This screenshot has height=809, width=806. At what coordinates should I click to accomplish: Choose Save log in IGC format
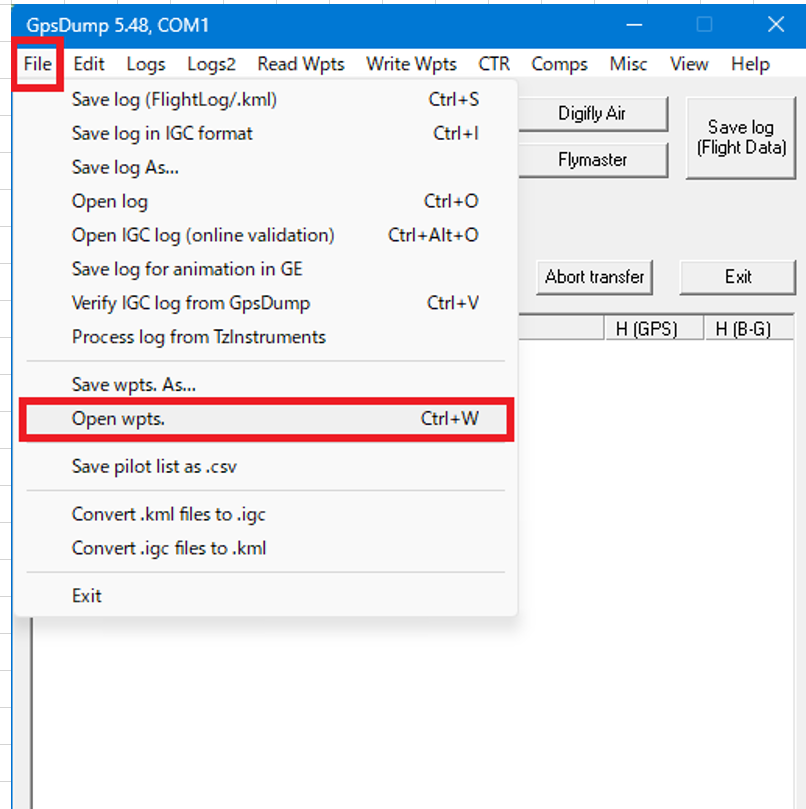click(162, 133)
